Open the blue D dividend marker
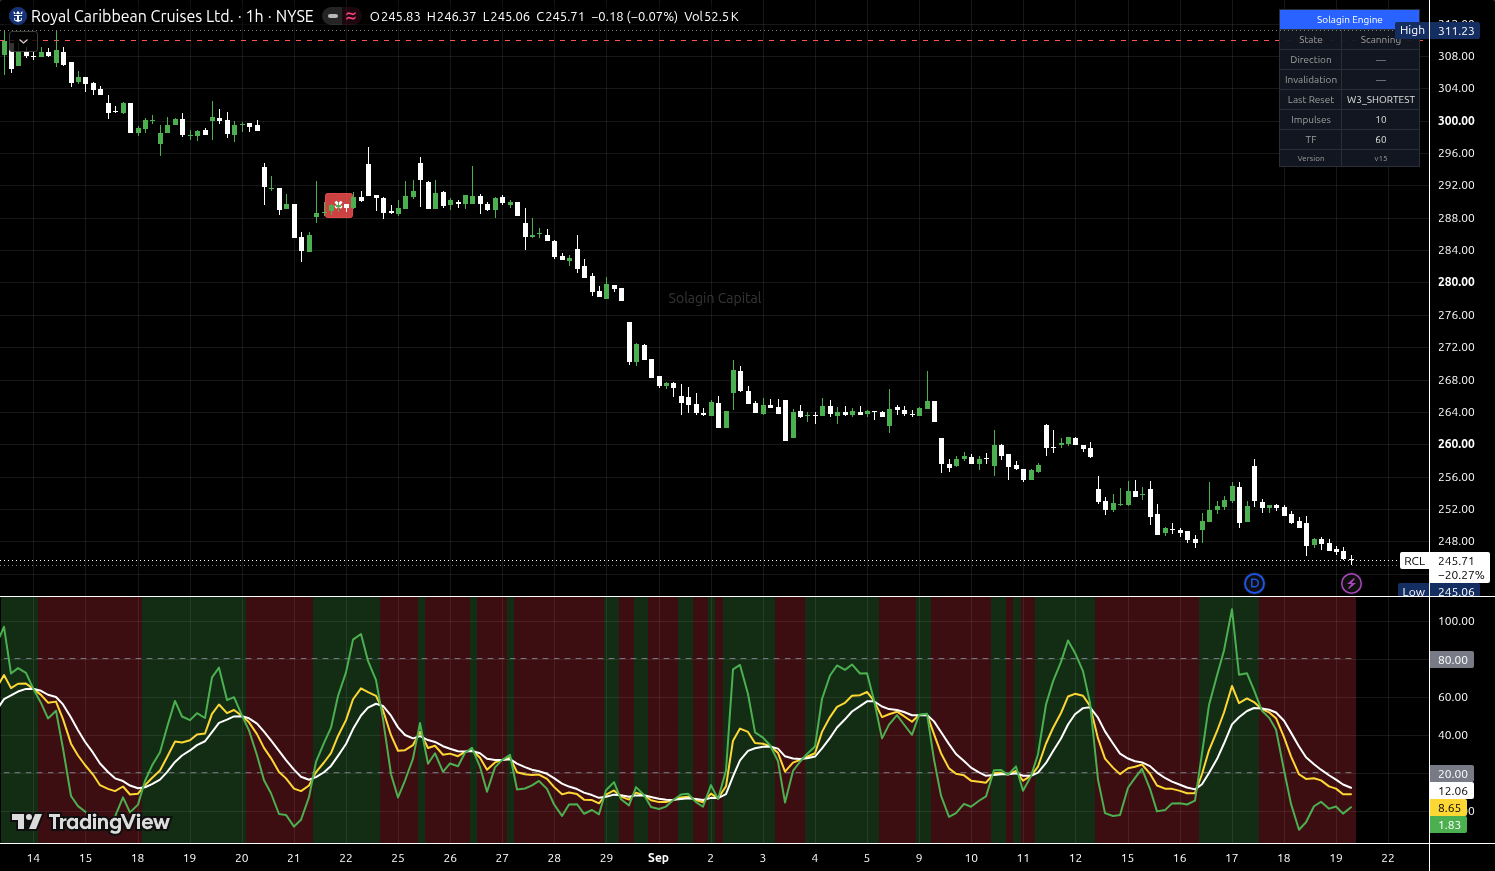Screen dimensions: 1495x871 pyautogui.click(x=1254, y=583)
